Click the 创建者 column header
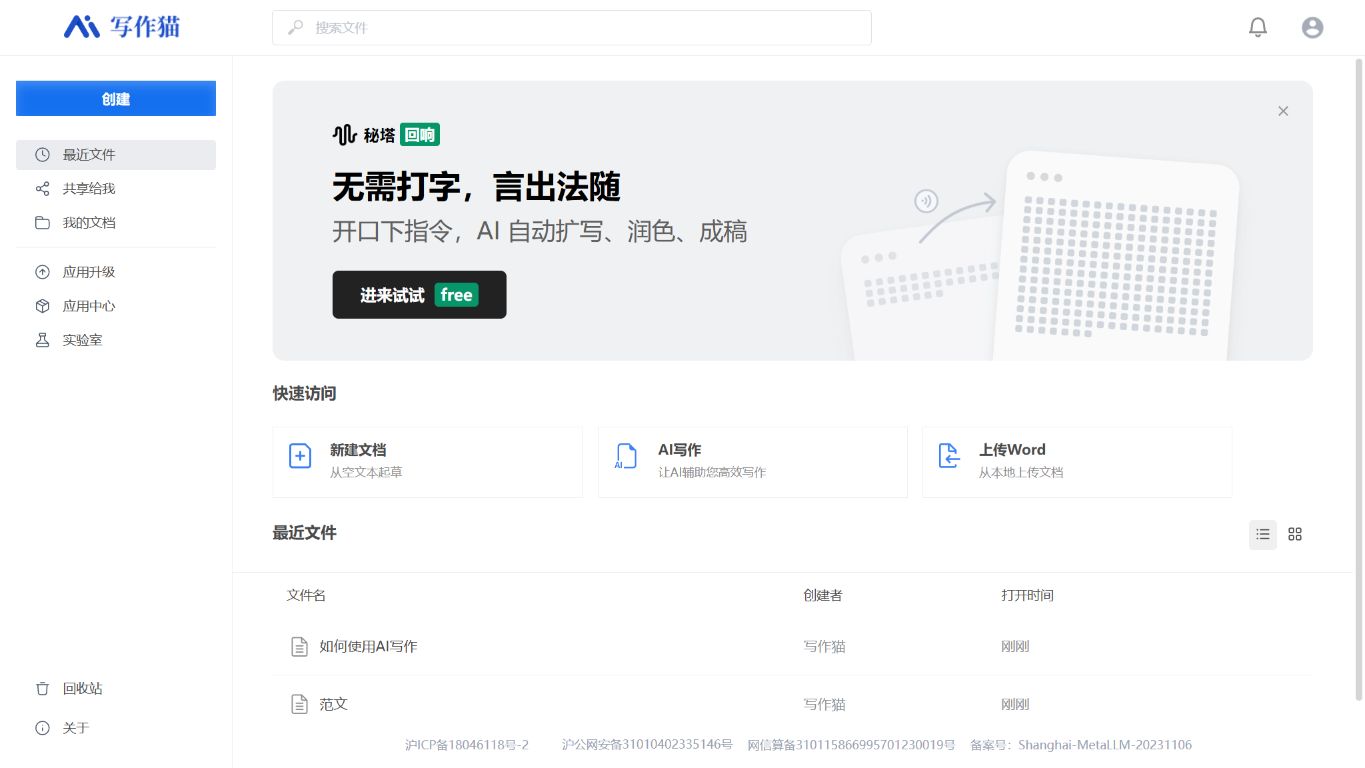The image size is (1365, 768). point(823,595)
